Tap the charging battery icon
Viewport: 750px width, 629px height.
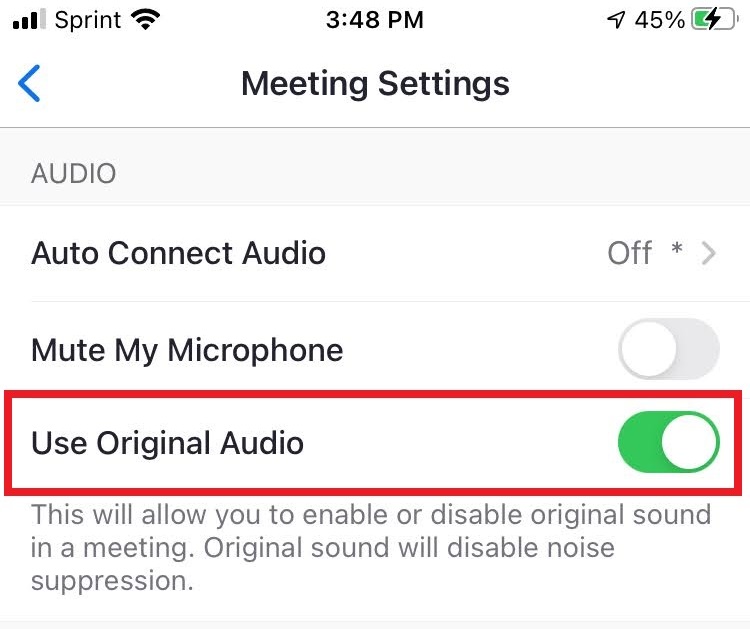coord(714,20)
